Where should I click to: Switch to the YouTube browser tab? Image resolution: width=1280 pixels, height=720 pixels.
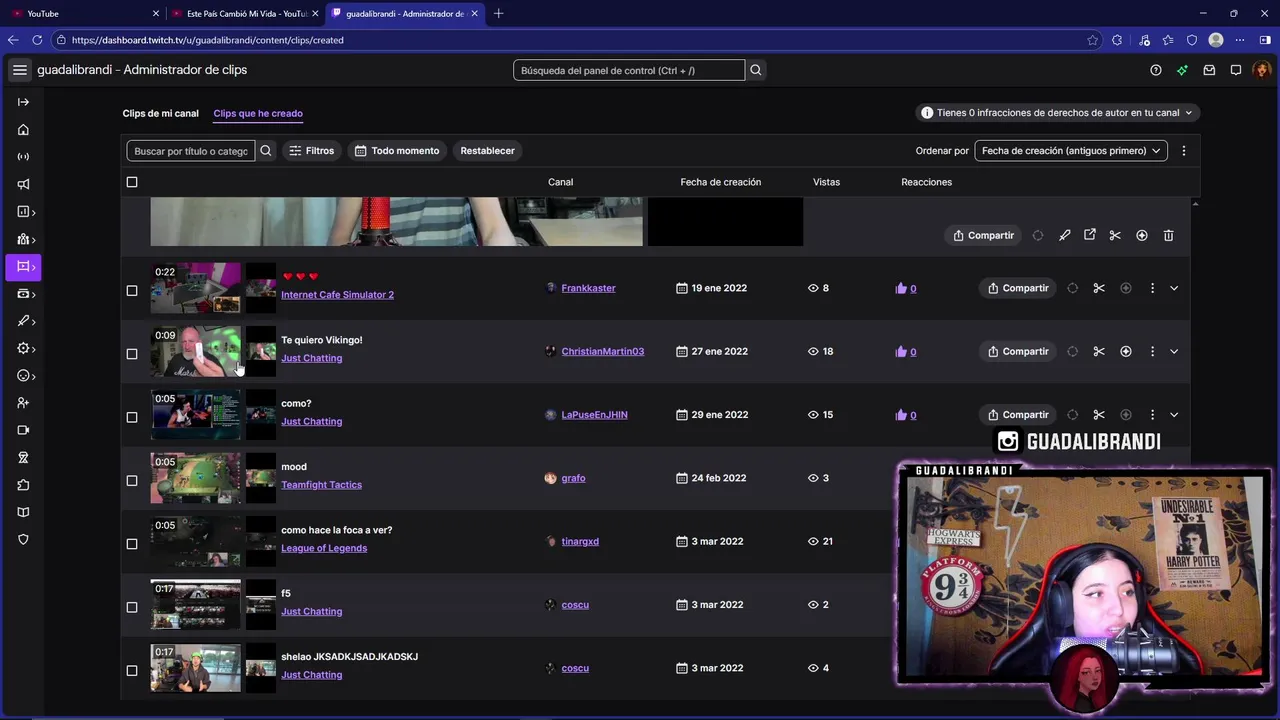point(85,13)
